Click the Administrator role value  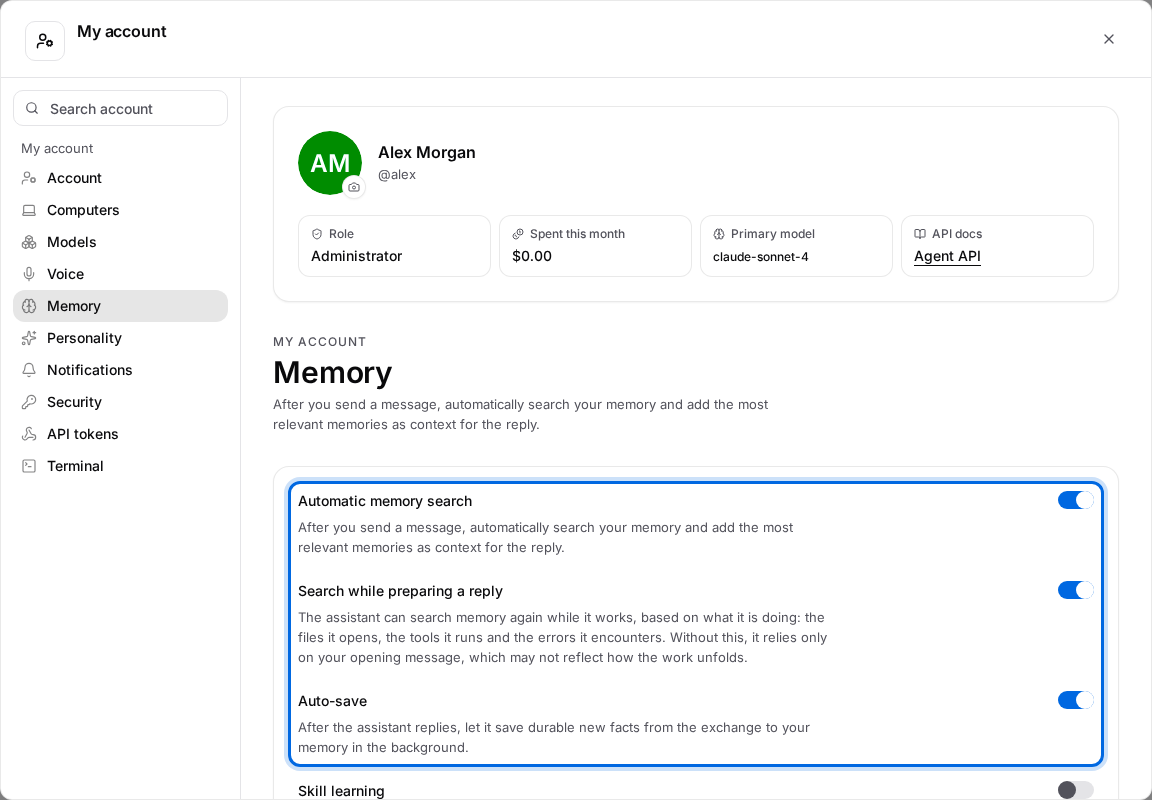[356, 256]
